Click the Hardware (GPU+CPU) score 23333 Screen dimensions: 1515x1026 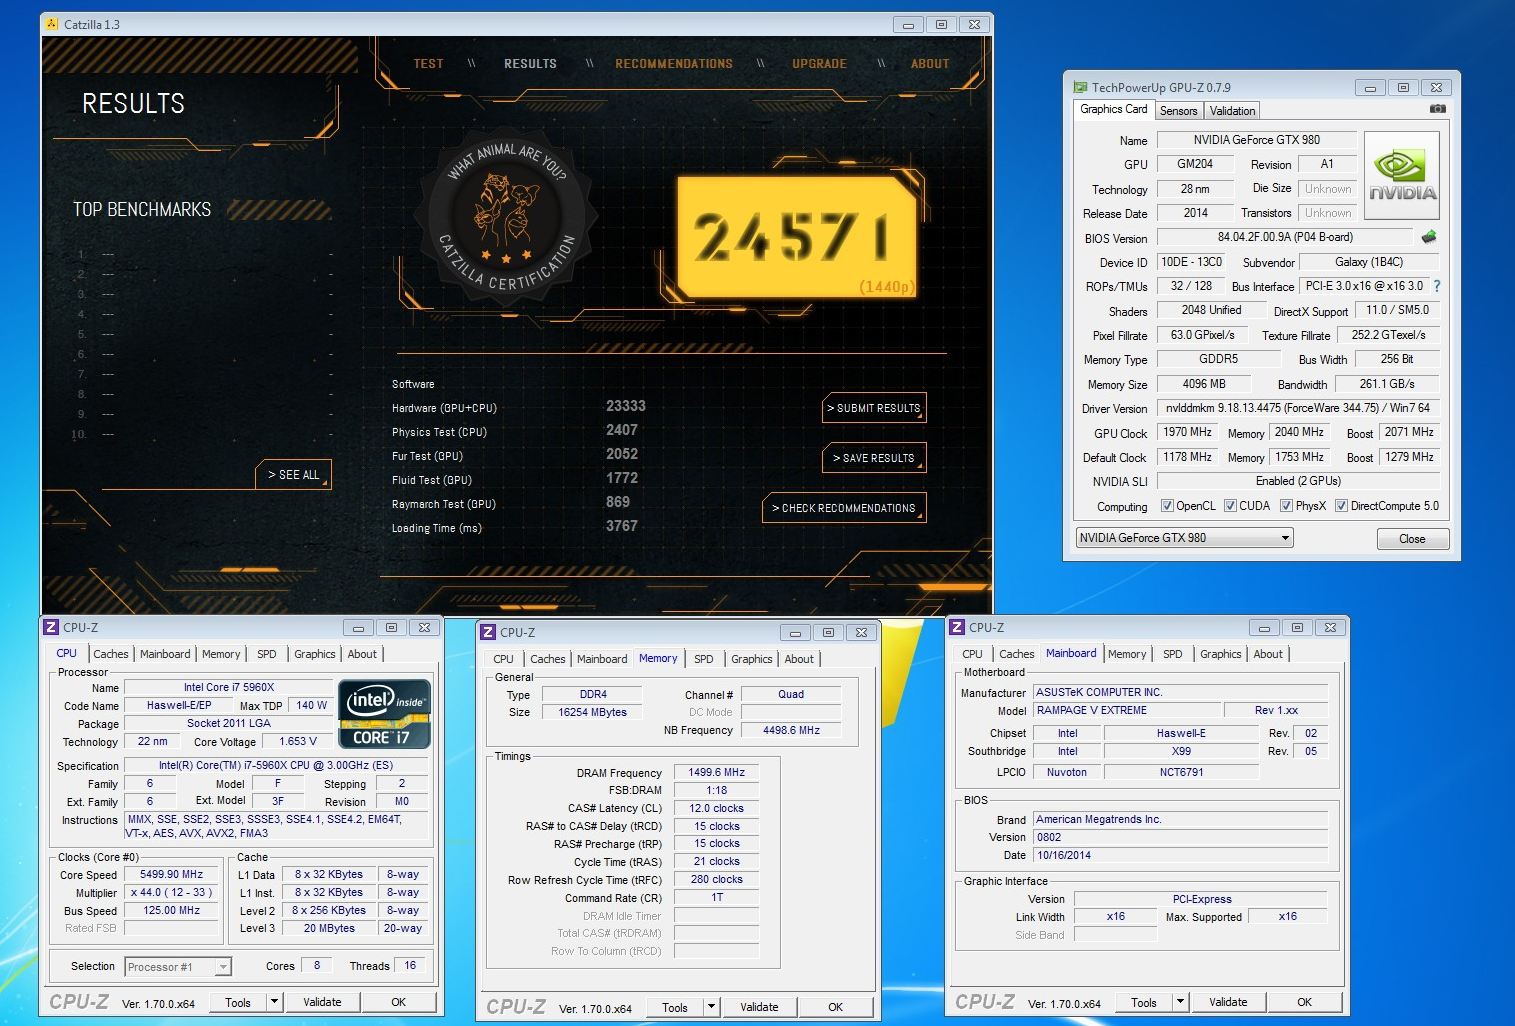pyautogui.click(x=626, y=406)
